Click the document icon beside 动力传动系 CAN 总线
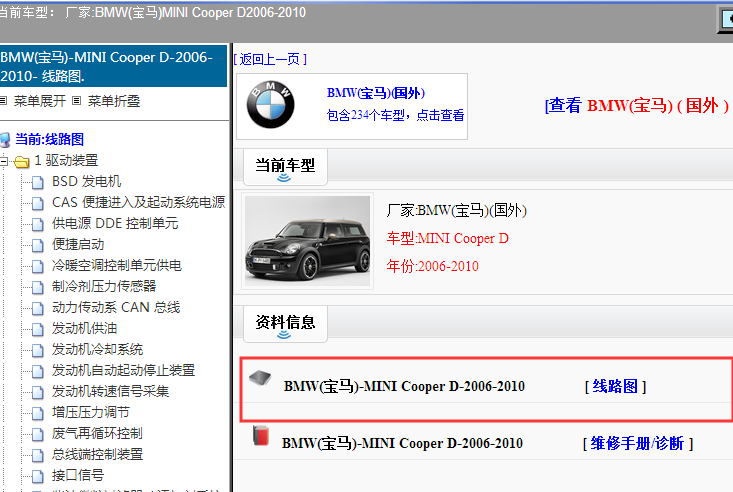 pos(37,308)
